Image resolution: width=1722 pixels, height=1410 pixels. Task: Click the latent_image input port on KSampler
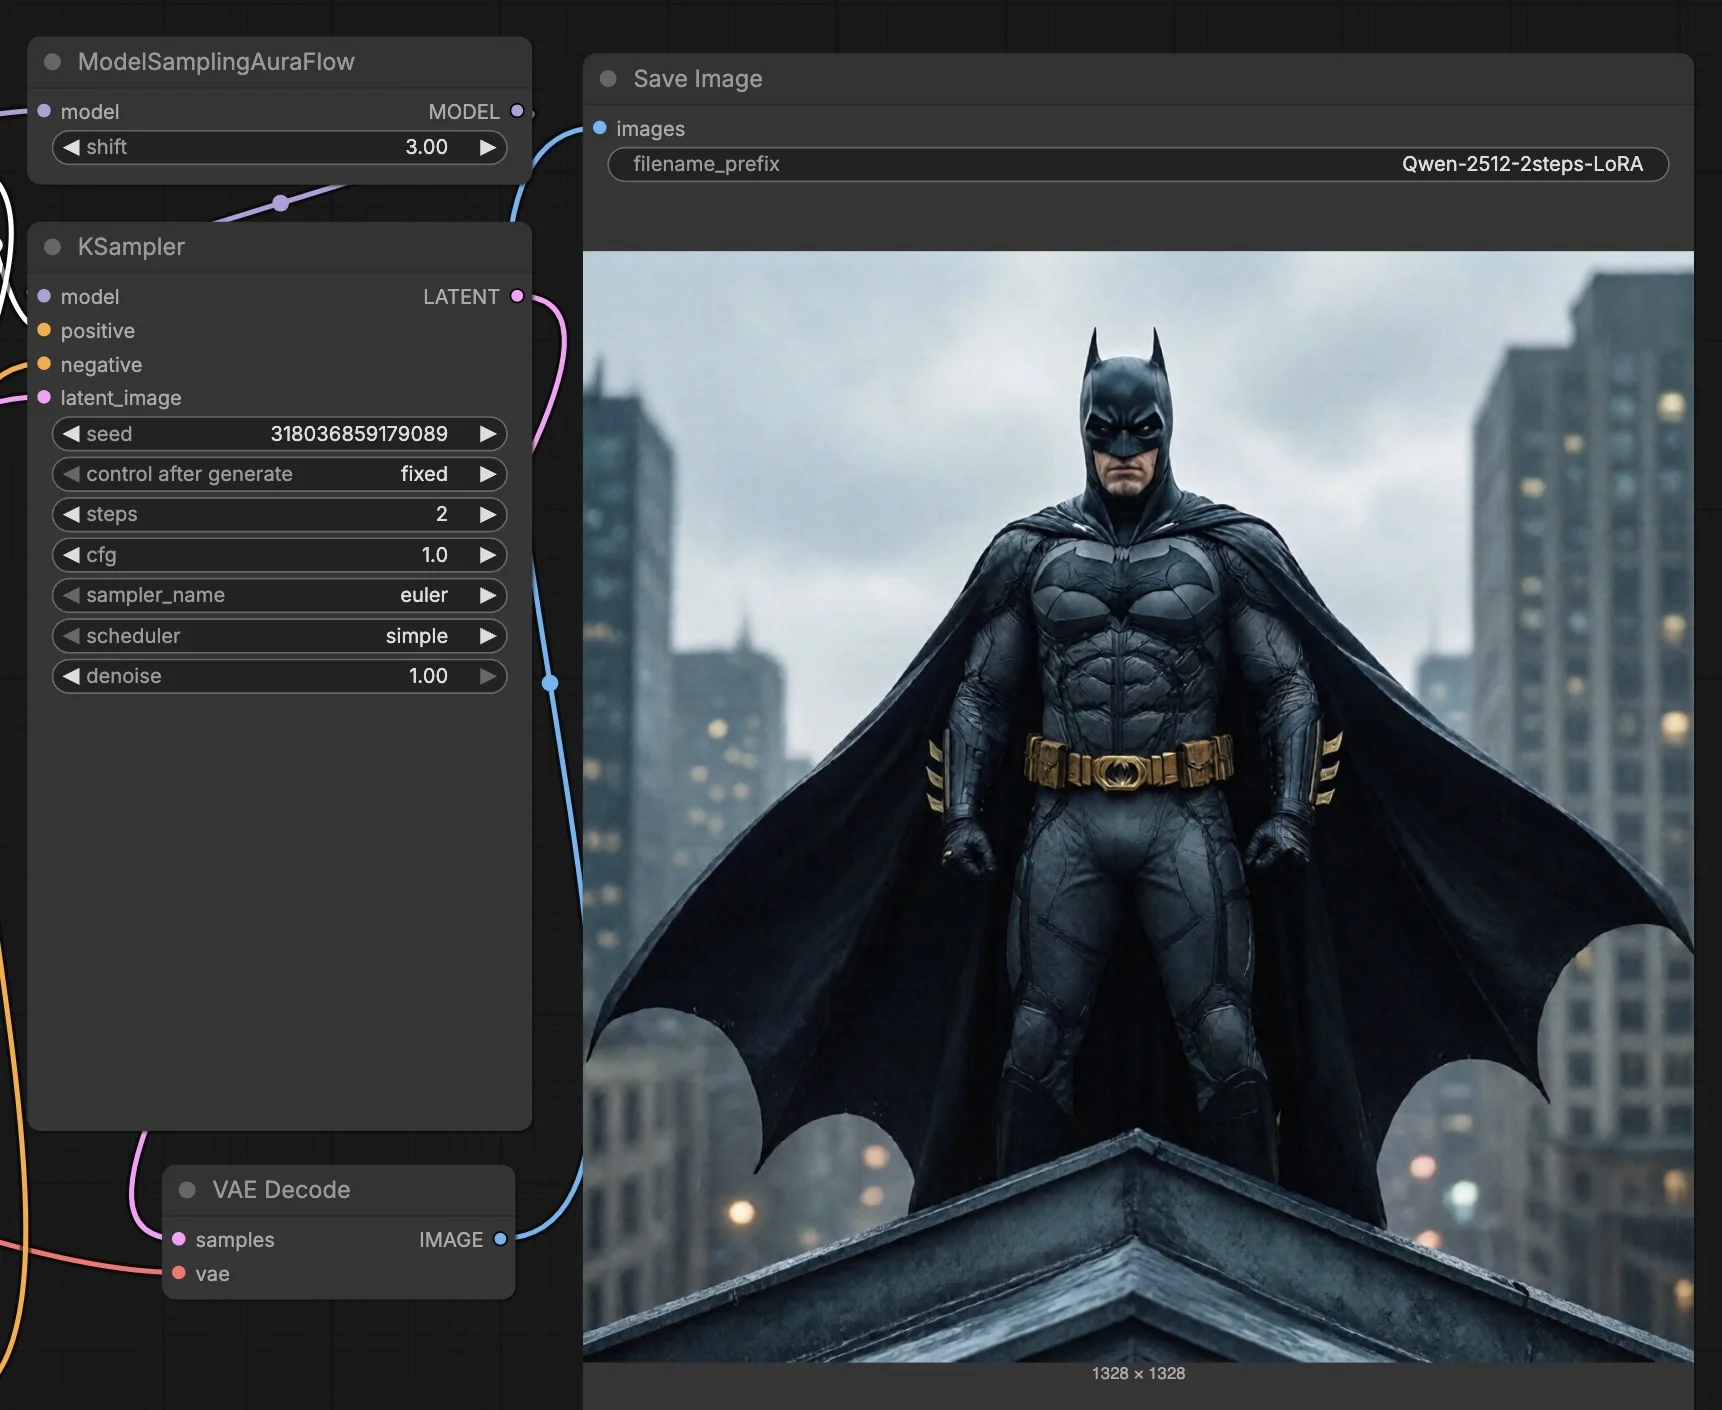[x=43, y=398]
